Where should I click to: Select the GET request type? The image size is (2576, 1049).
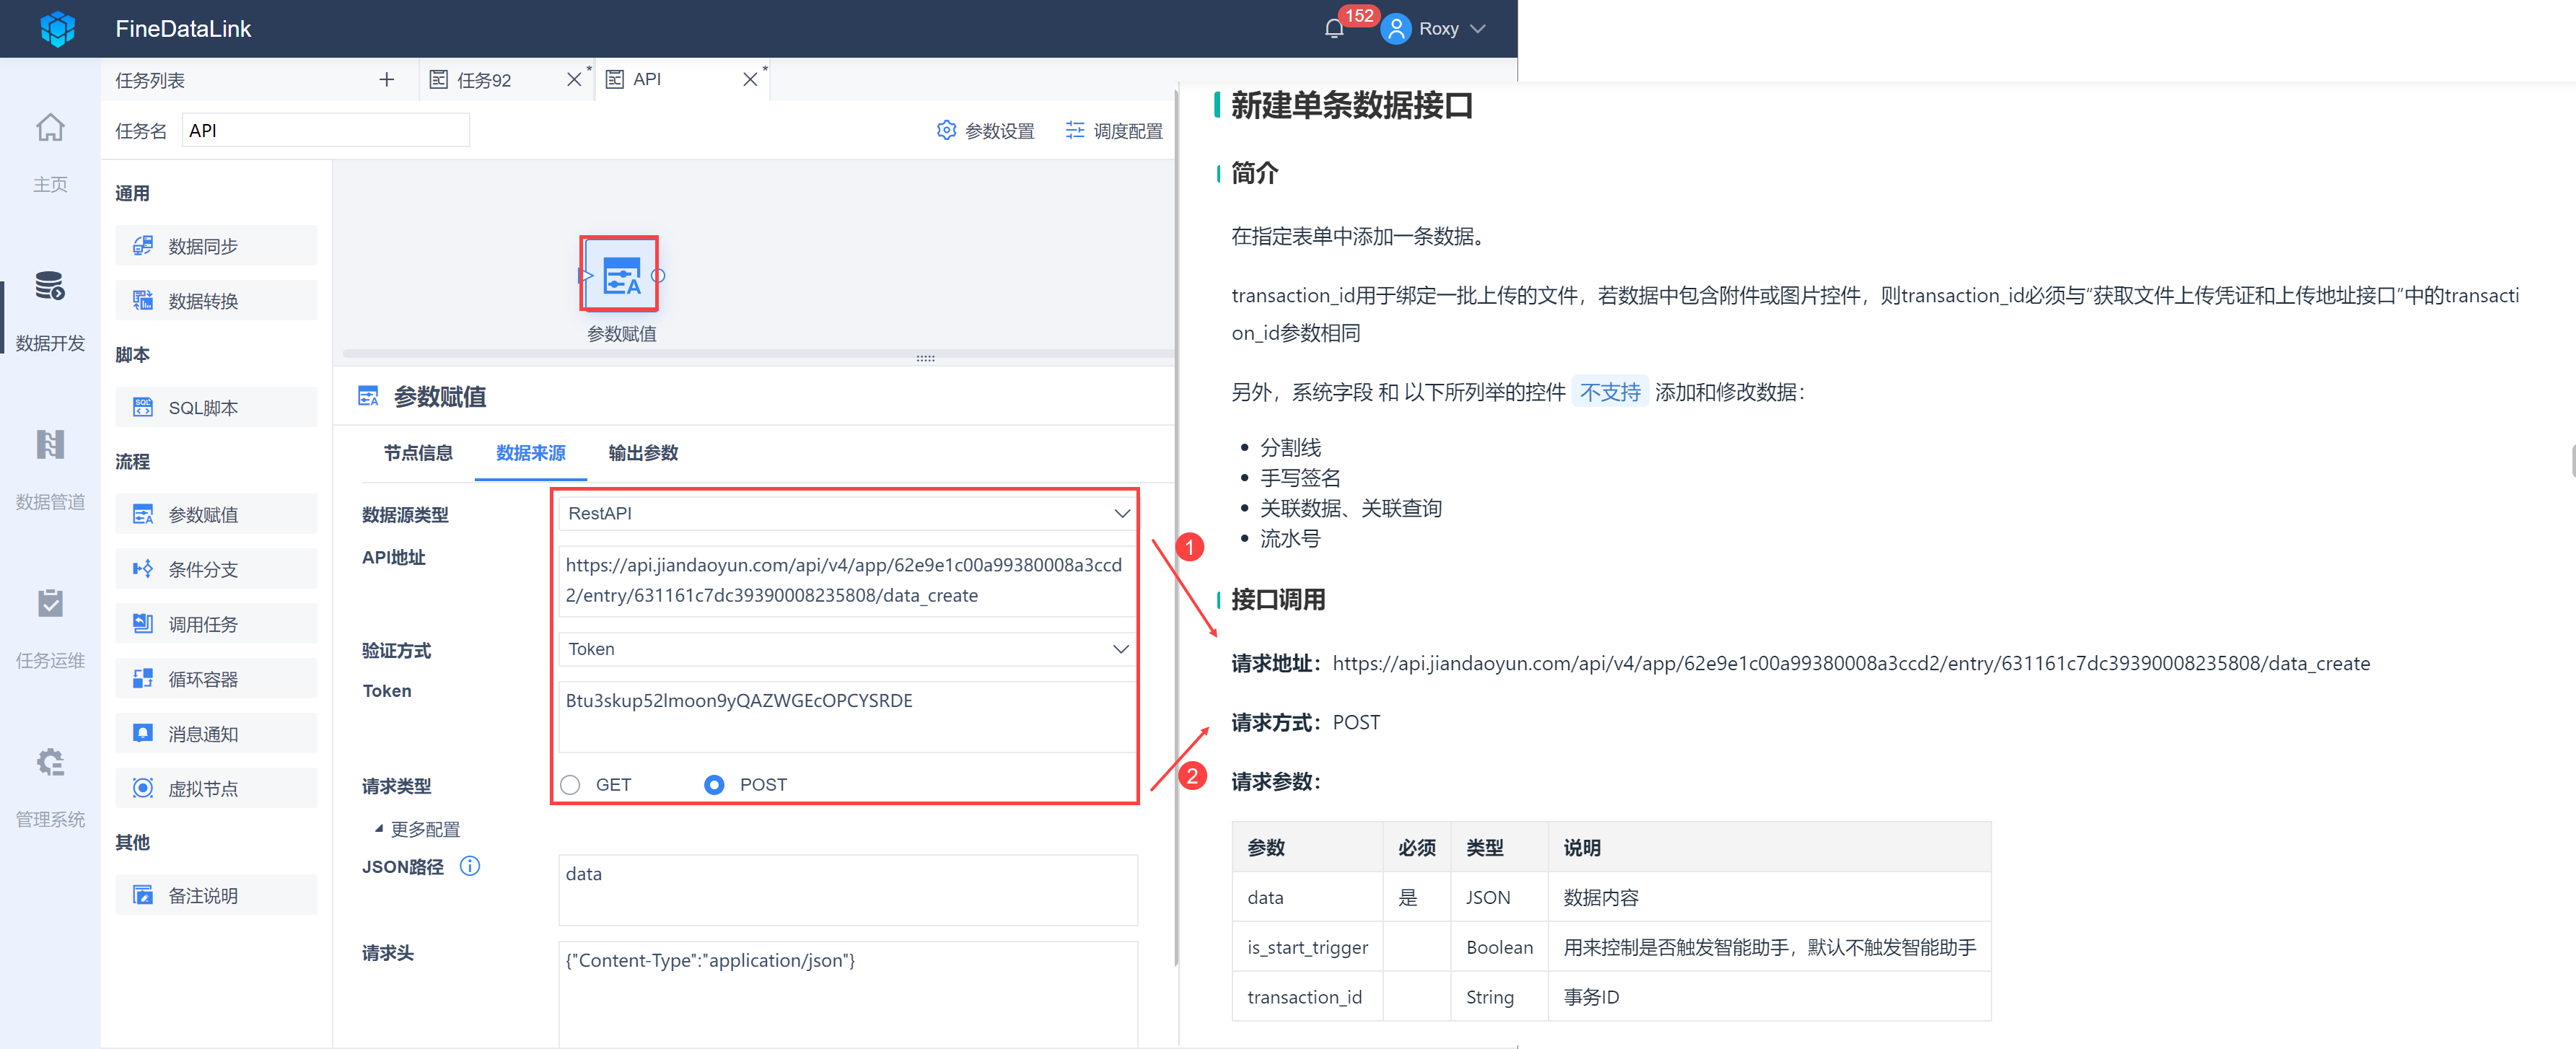pyautogui.click(x=571, y=785)
